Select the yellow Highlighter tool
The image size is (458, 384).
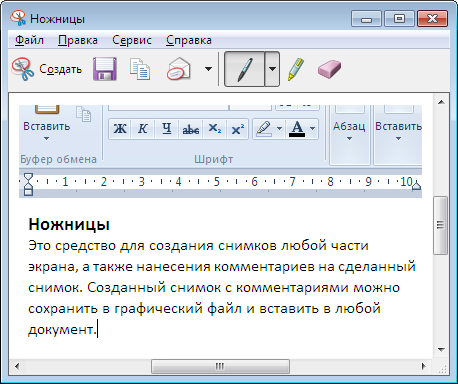pyautogui.click(x=295, y=69)
